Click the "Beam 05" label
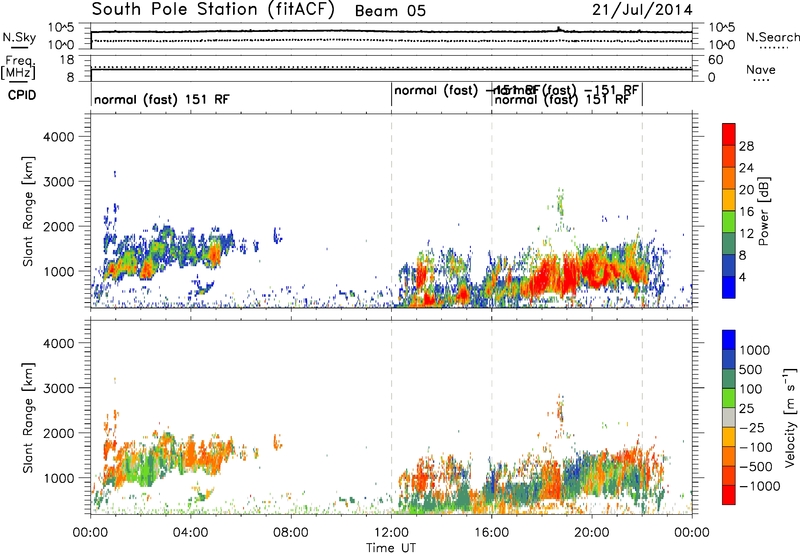 pyautogui.click(x=390, y=11)
